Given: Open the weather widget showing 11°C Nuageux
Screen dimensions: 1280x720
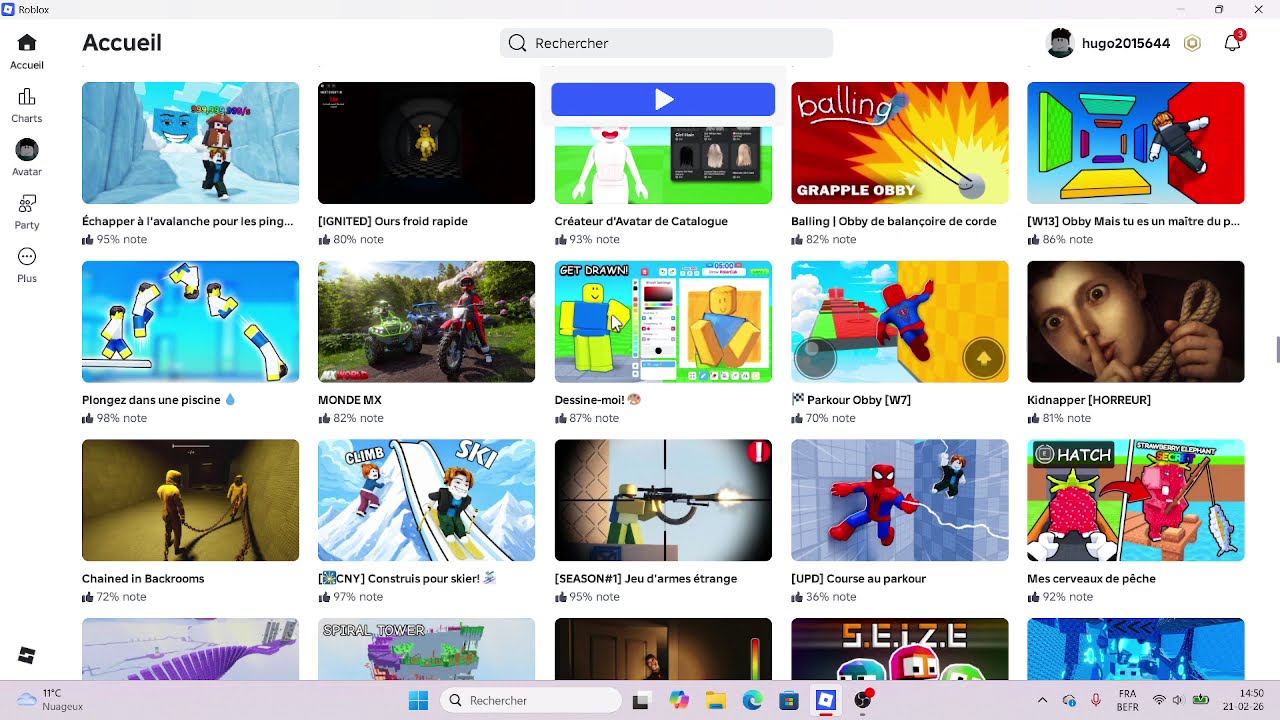Looking at the screenshot, I should click(x=51, y=700).
